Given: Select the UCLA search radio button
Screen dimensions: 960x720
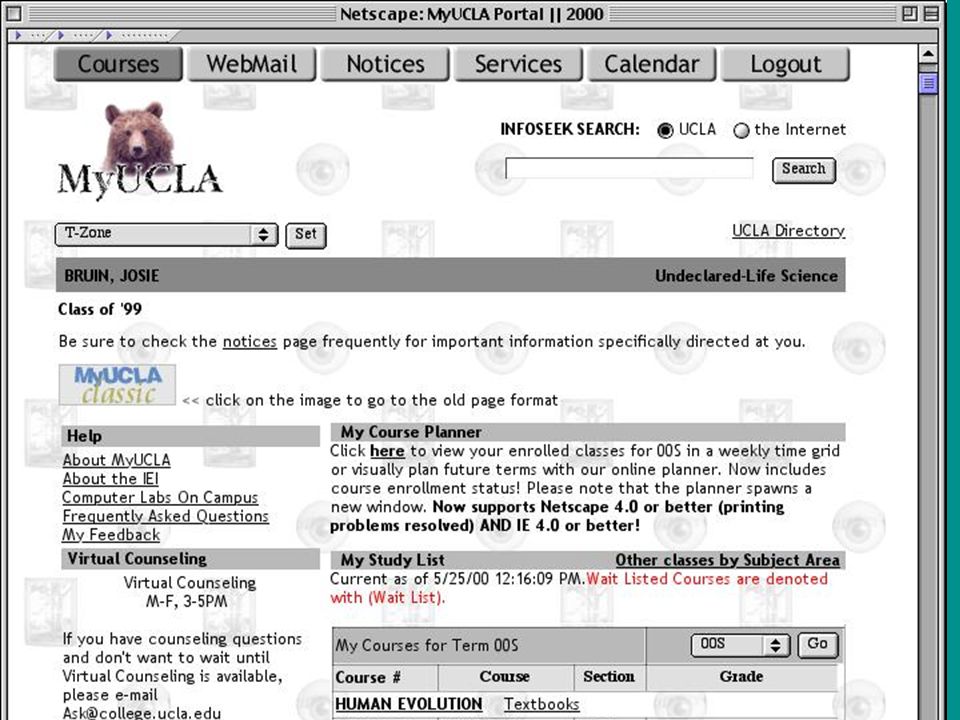Looking at the screenshot, I should (x=665, y=130).
